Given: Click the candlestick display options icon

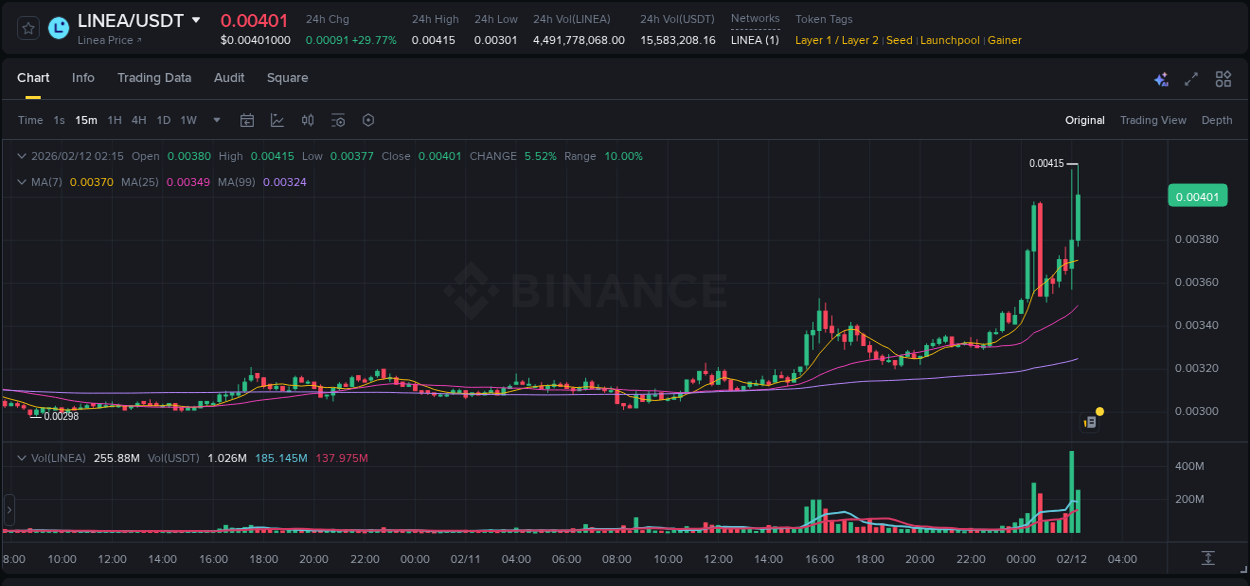Looking at the screenshot, I should pos(307,119).
